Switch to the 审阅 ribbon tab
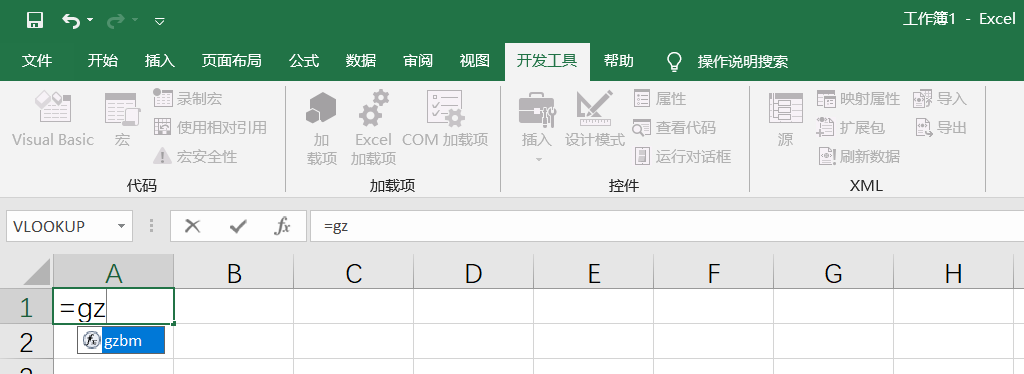This screenshot has height=374, width=1024. [x=418, y=61]
